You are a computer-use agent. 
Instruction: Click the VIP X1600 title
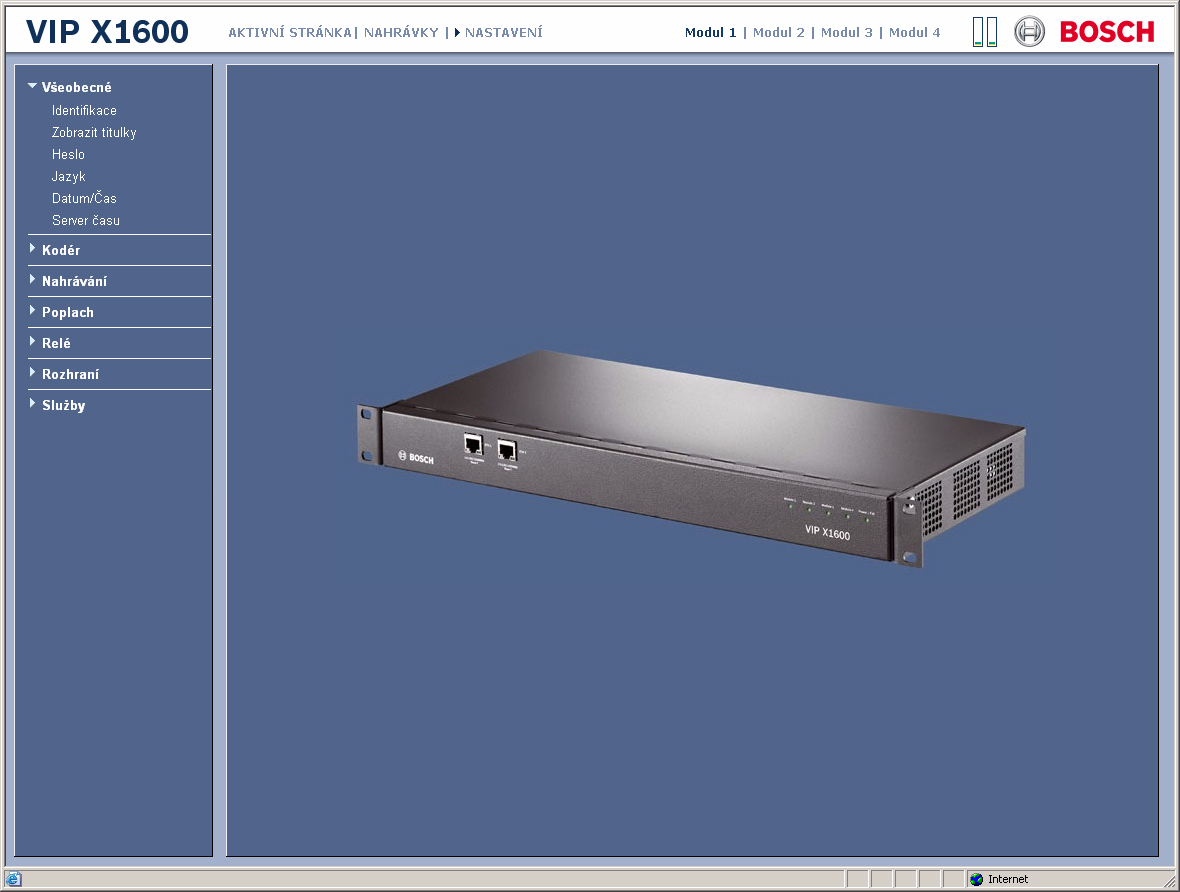click(107, 32)
